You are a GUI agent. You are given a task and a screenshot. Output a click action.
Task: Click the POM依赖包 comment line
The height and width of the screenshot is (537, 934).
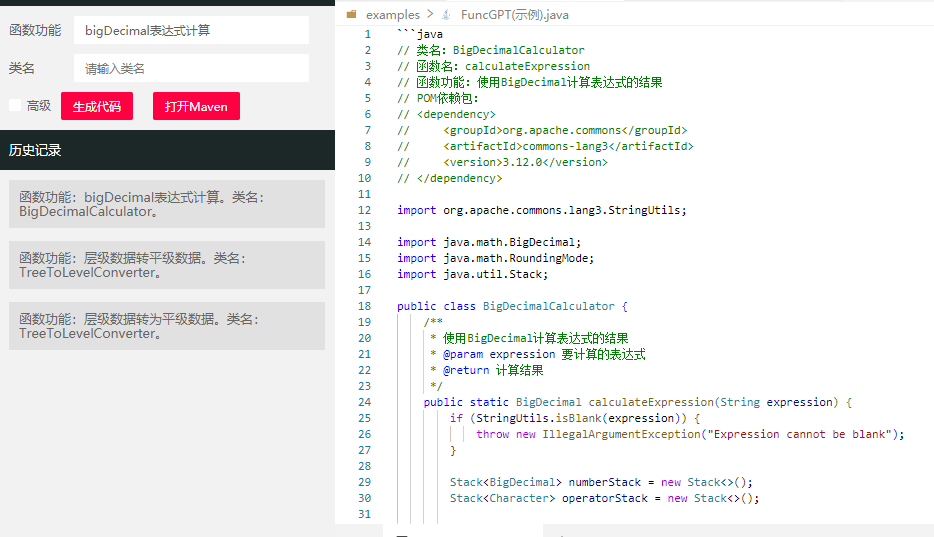pyautogui.click(x=438, y=98)
